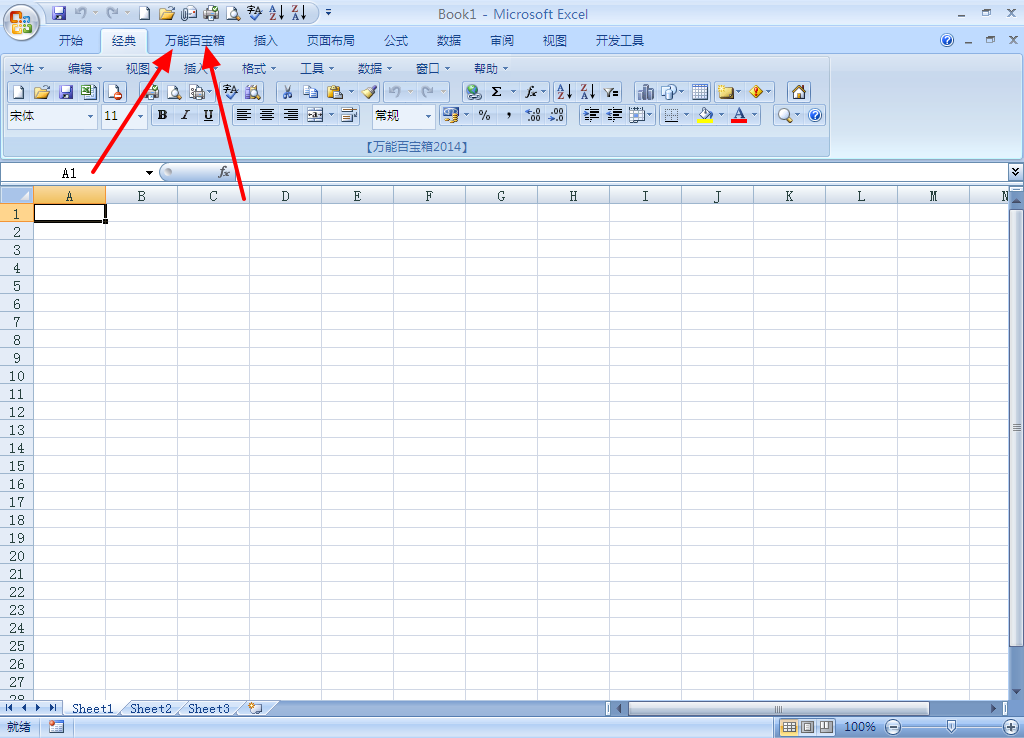This screenshot has height=738, width=1024.
Task: Open the font size 11 dropdown
Action: point(140,116)
